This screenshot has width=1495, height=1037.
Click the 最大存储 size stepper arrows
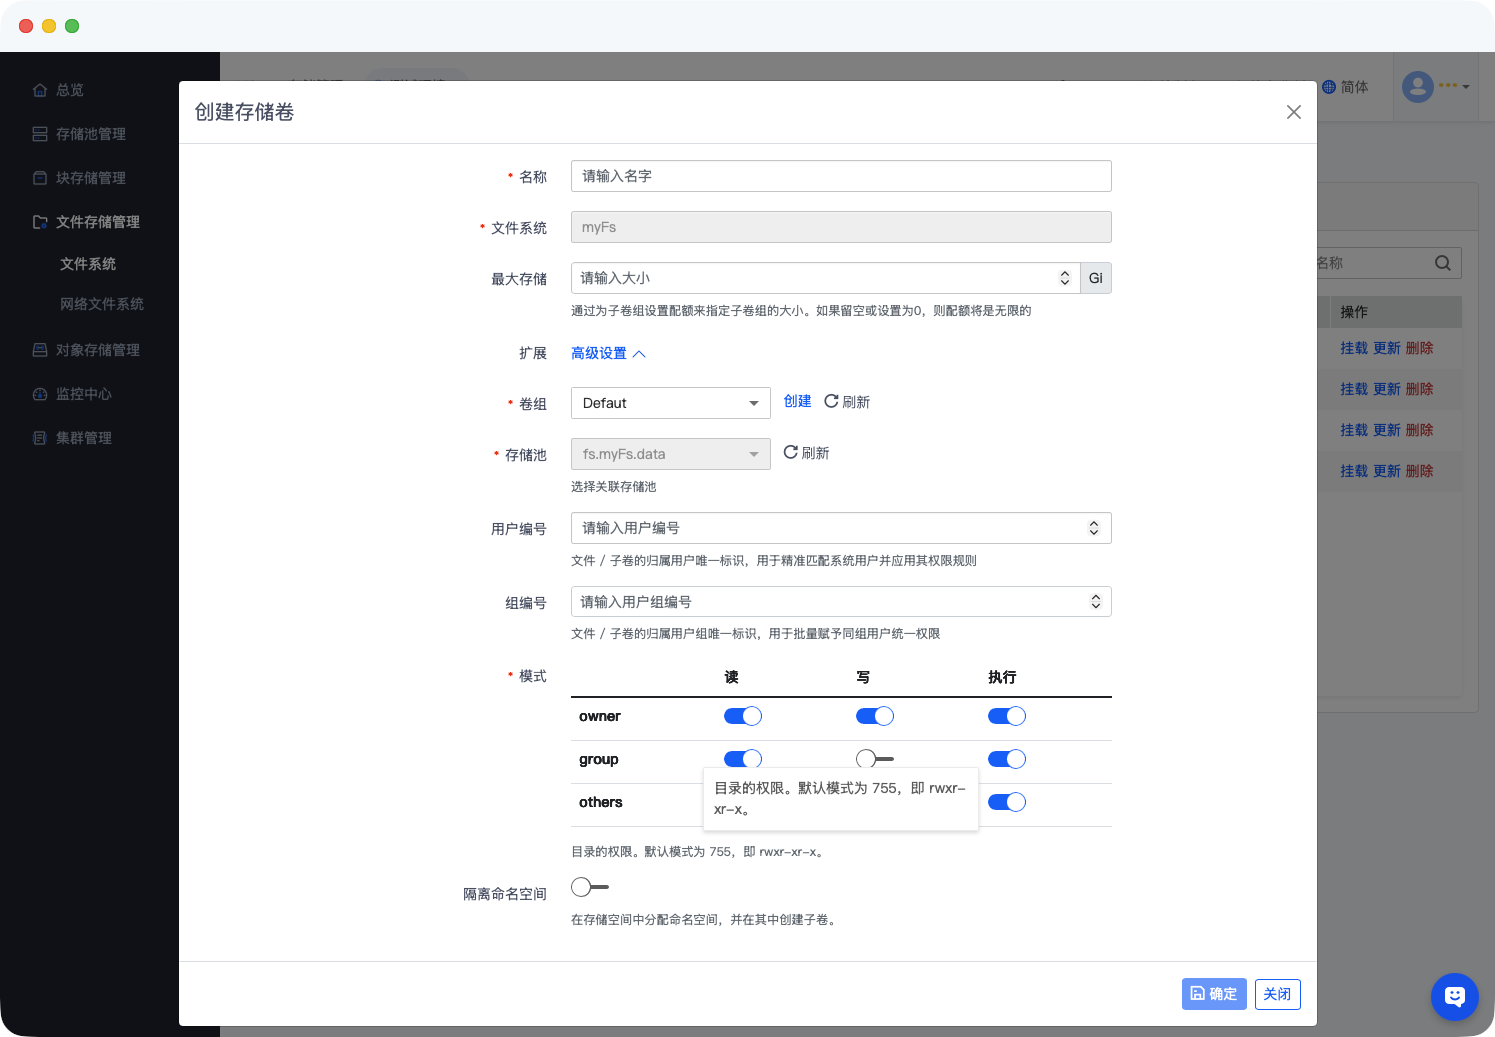tap(1064, 278)
